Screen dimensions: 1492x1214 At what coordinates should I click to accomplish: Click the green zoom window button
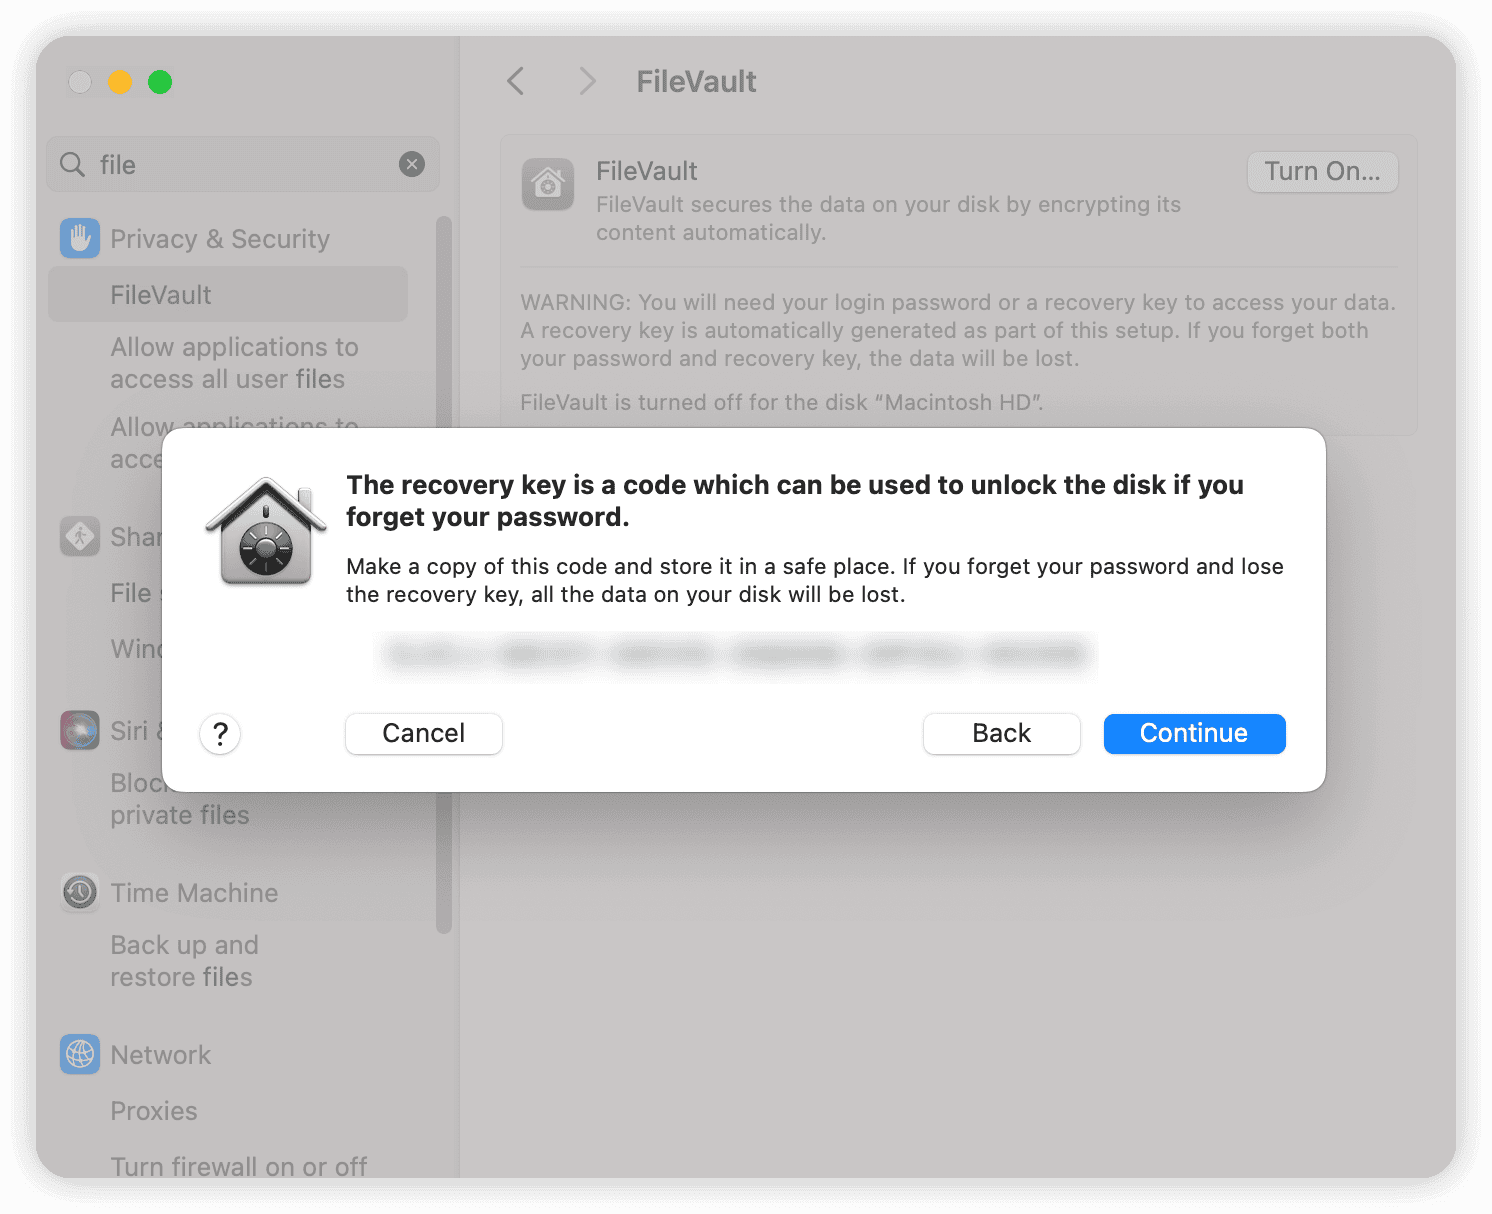point(160,82)
